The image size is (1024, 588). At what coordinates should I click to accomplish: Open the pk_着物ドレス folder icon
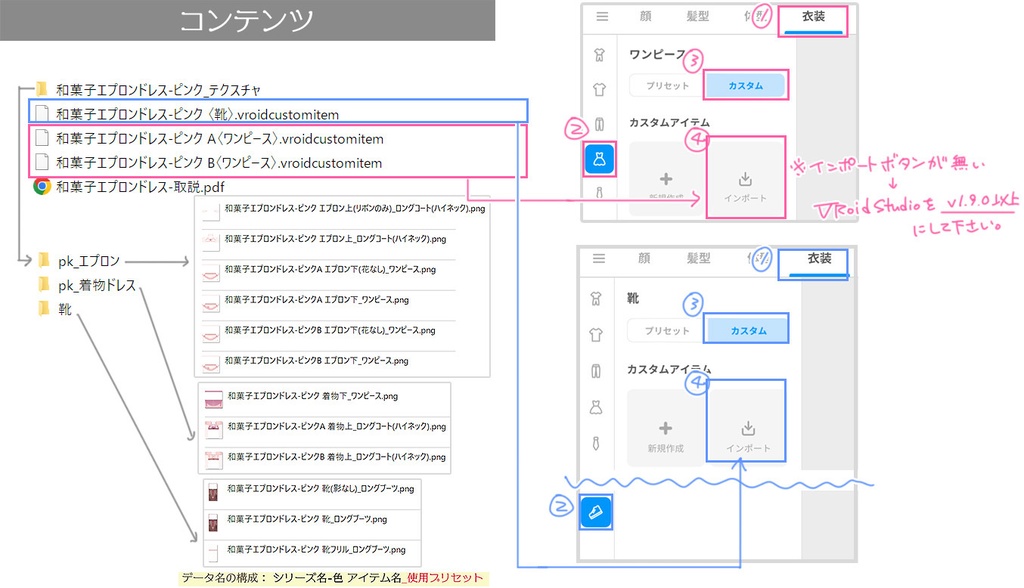click(x=44, y=284)
